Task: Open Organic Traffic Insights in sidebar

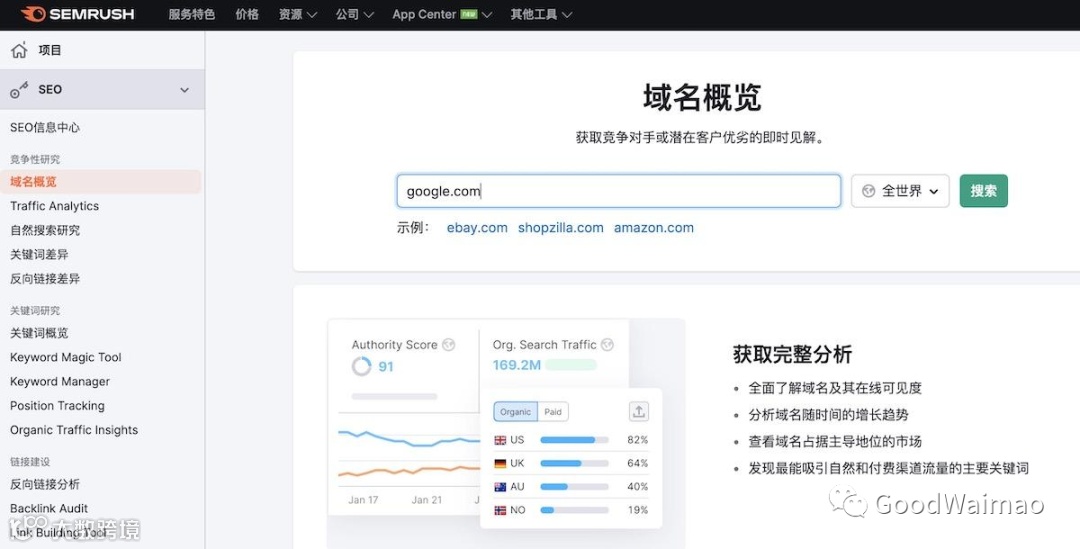Action: click(74, 430)
